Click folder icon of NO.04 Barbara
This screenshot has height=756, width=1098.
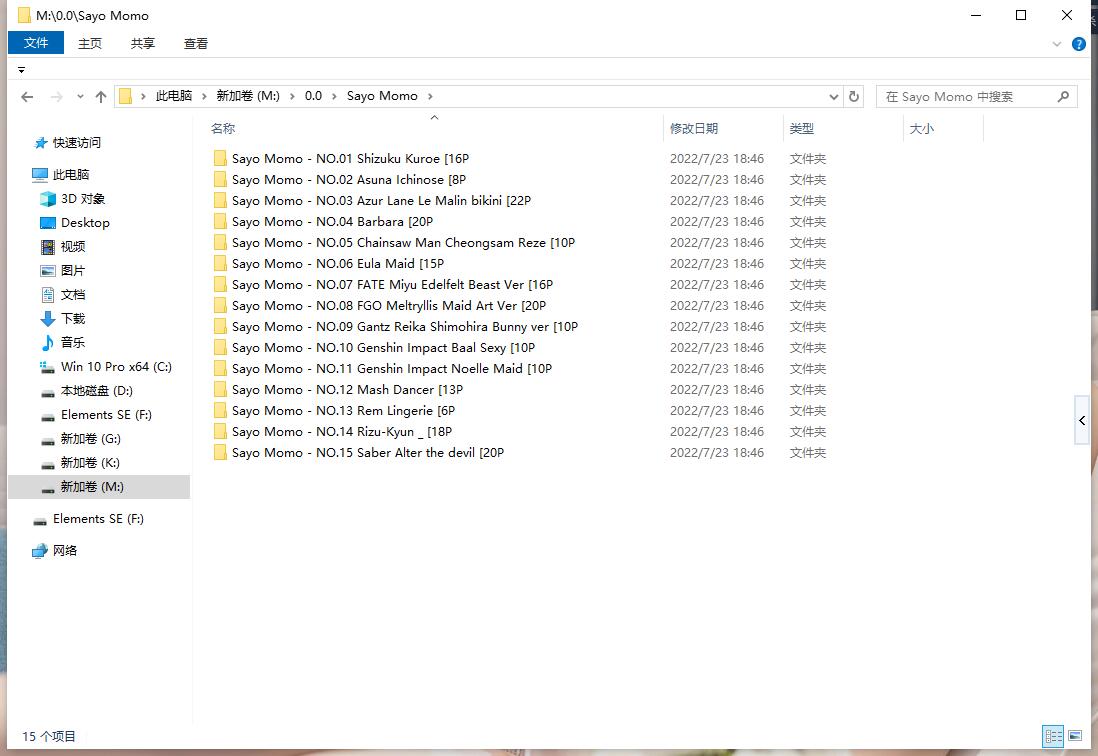point(220,221)
